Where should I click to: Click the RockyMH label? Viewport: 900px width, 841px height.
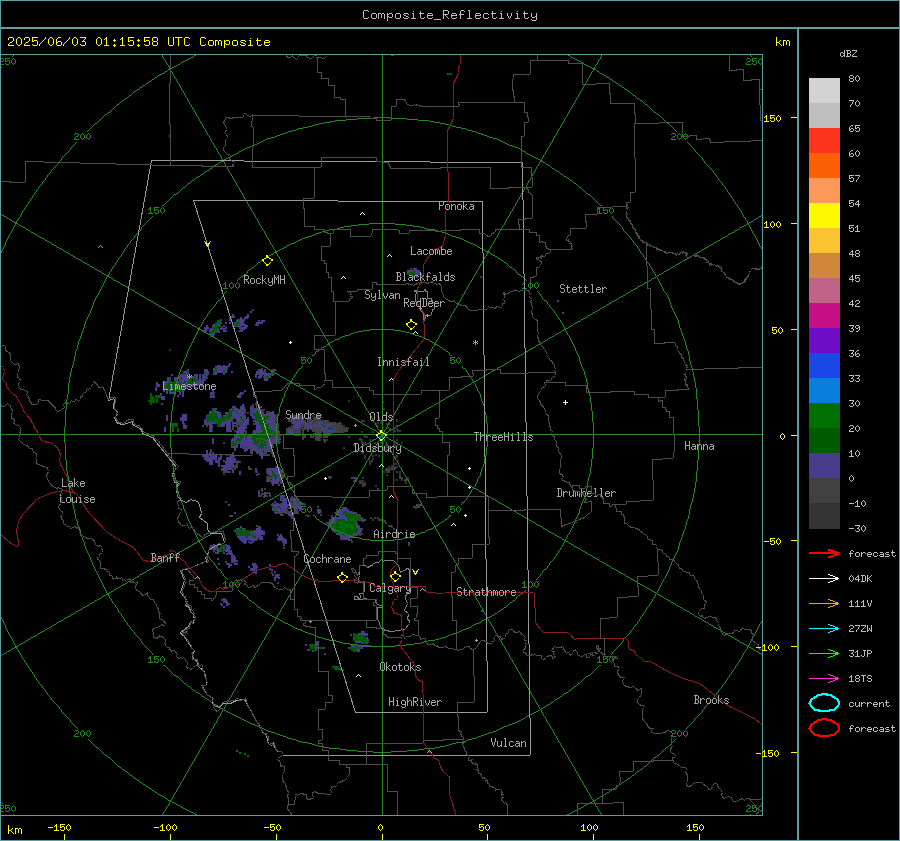(264, 280)
